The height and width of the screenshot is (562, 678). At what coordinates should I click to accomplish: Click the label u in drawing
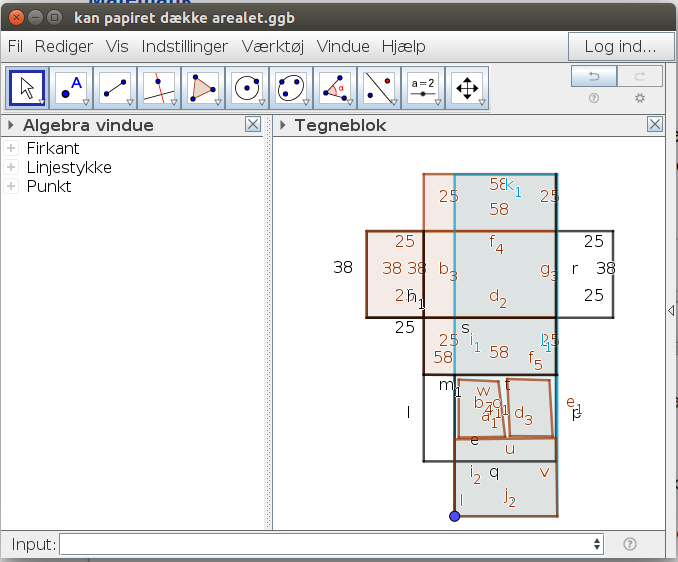point(510,449)
